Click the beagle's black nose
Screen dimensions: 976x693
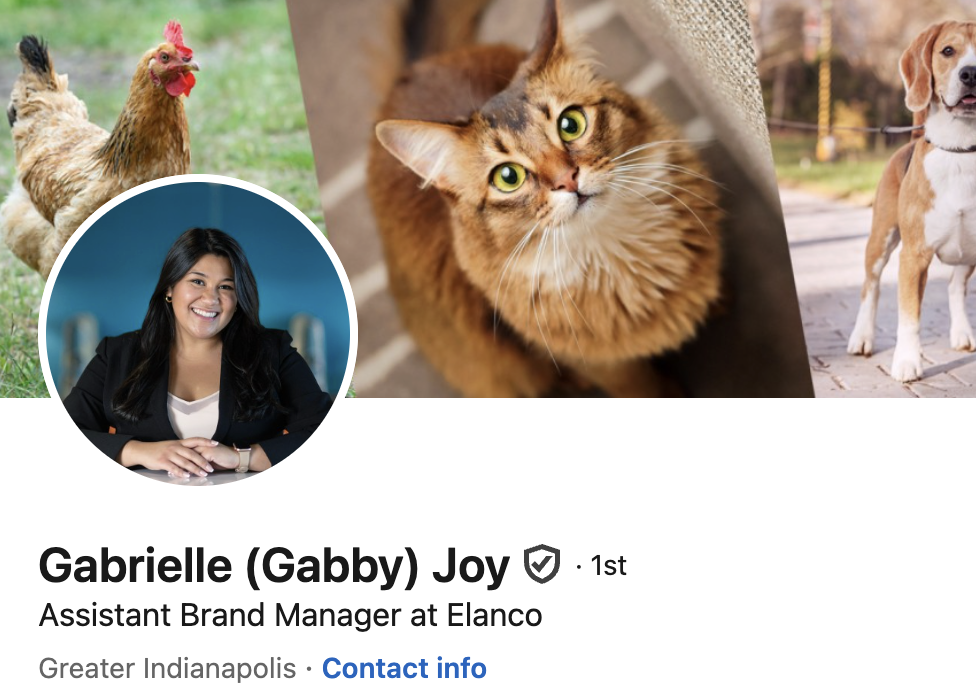(969, 75)
